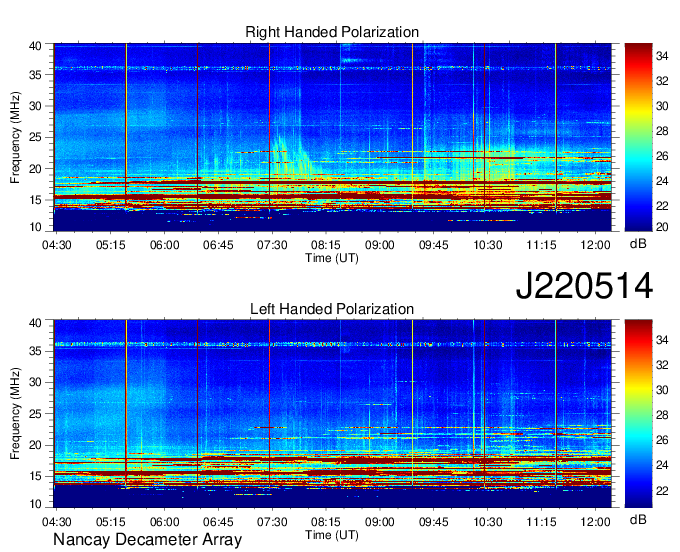Click the 09:00 time tick under Left Handed plot

[x=379, y=522]
